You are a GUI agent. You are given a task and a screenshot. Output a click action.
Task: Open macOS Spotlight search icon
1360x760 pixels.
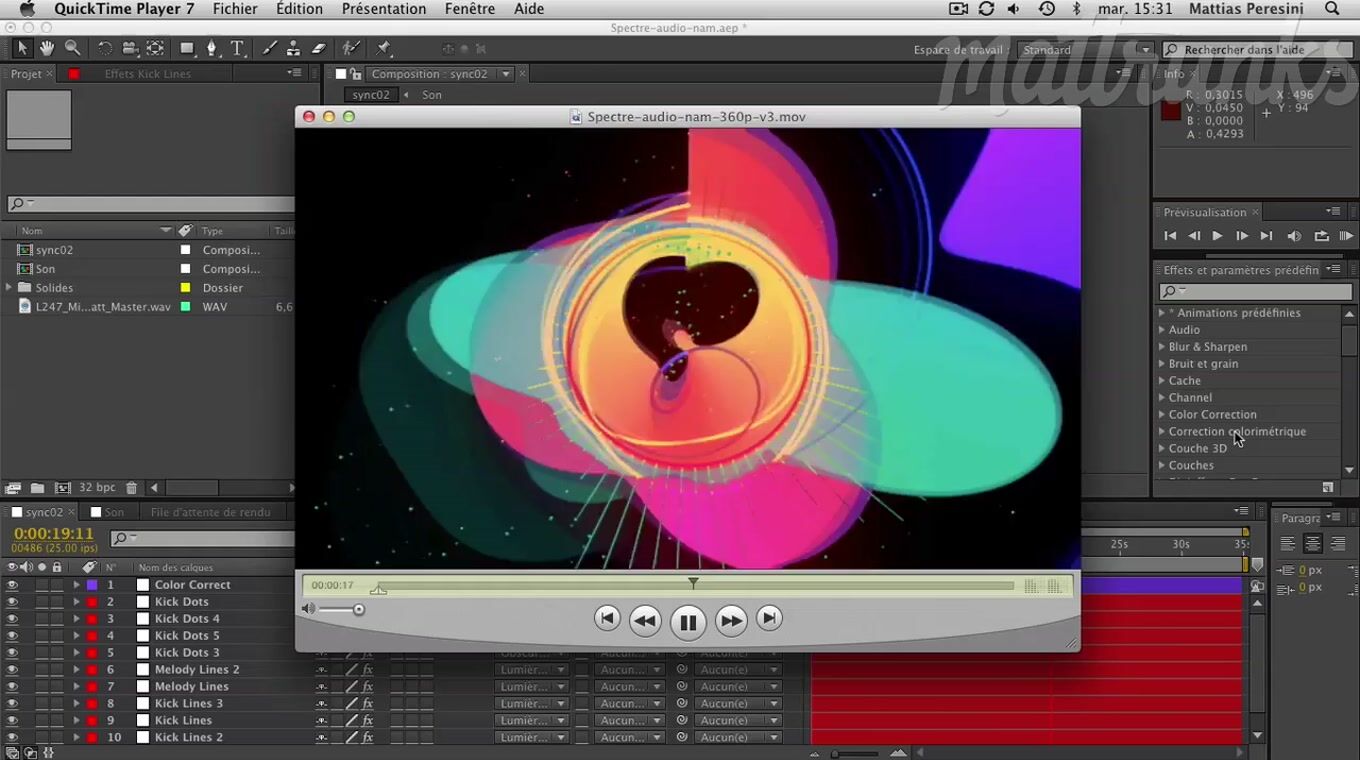tap(1332, 9)
